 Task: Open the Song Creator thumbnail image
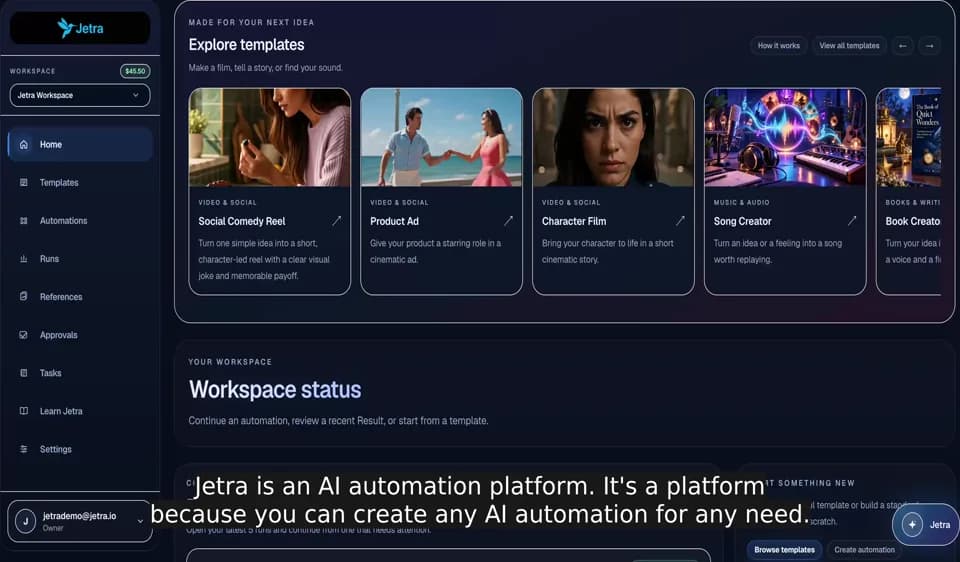(786, 137)
